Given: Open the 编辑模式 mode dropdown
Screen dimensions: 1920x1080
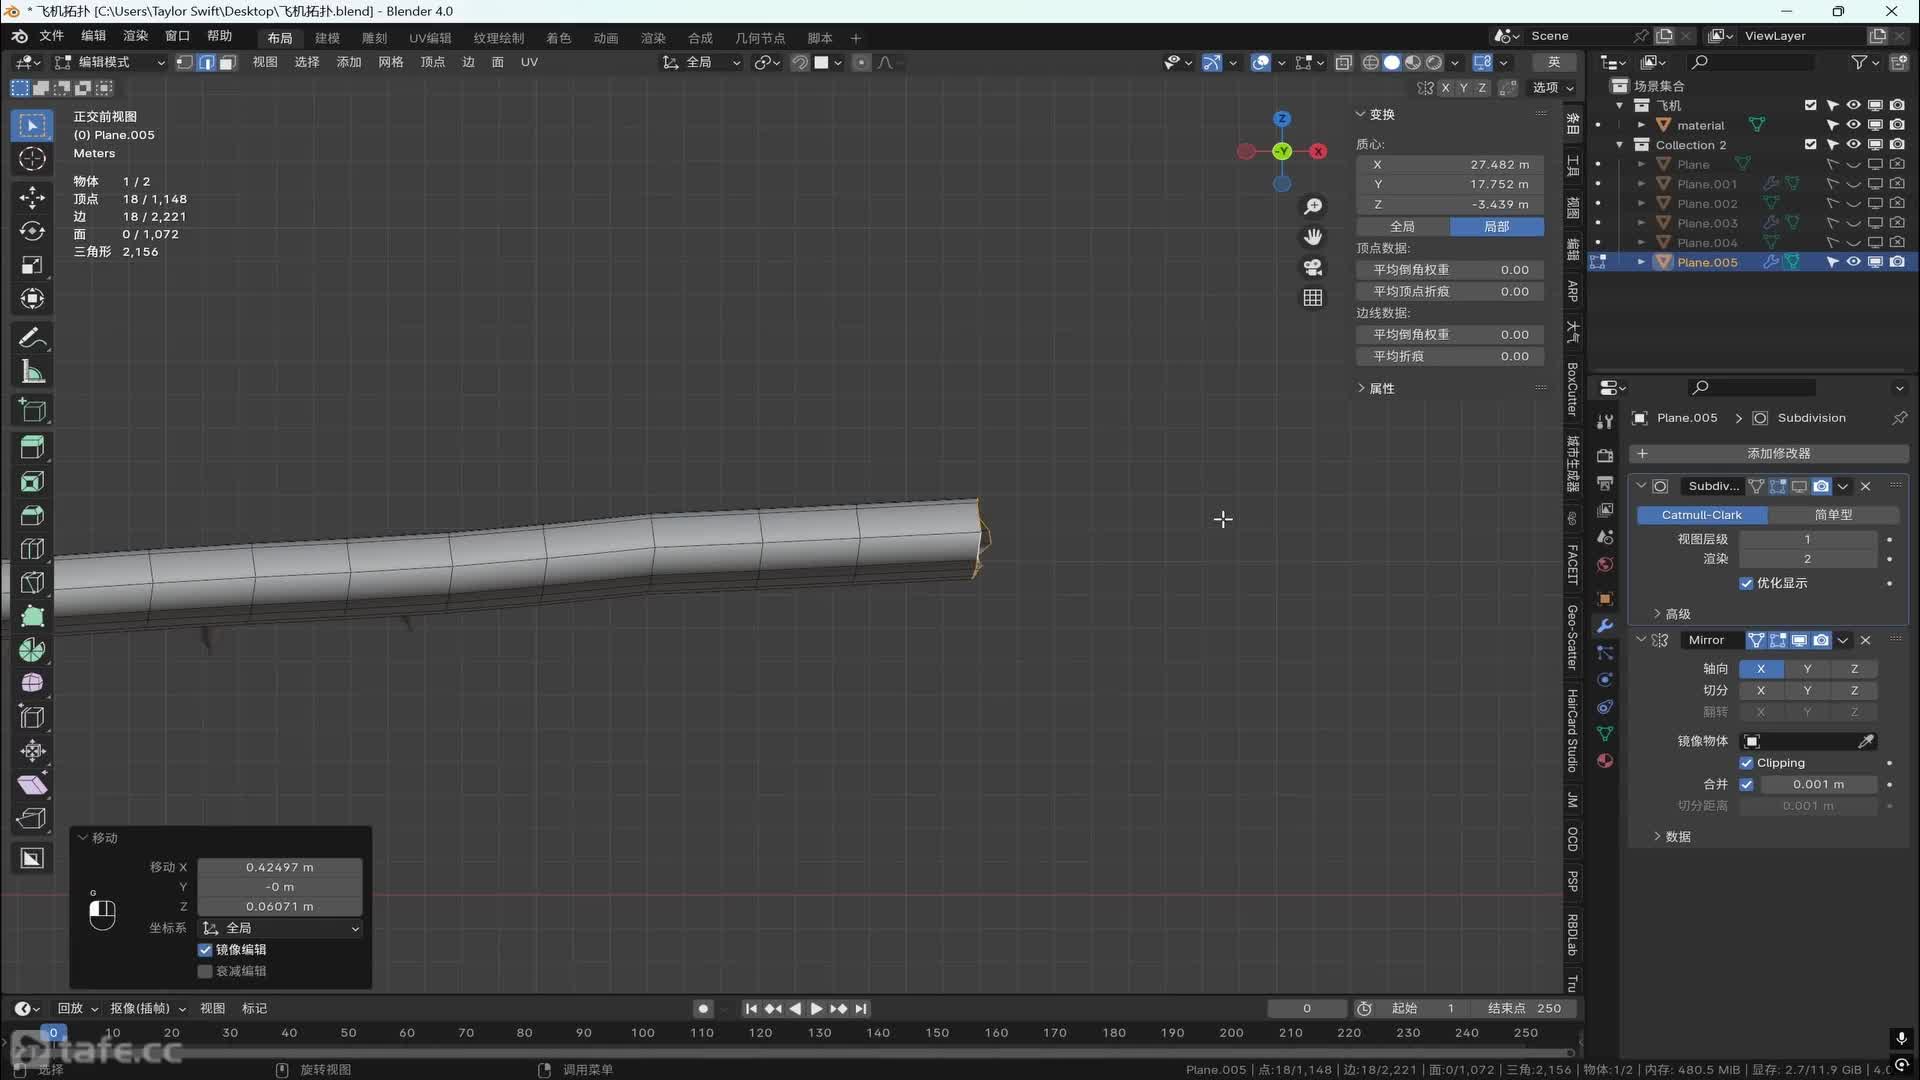Looking at the screenshot, I should (110, 62).
